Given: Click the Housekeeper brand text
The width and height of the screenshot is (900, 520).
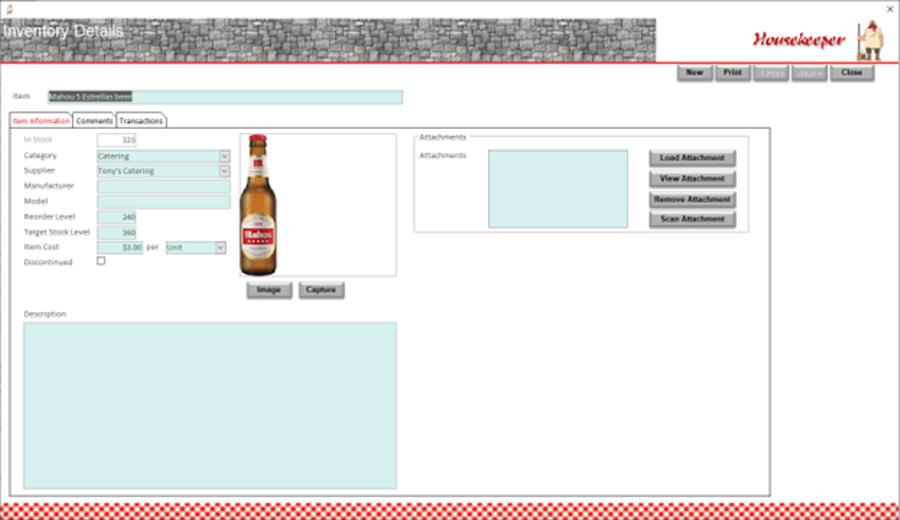Looking at the screenshot, I should [800, 40].
